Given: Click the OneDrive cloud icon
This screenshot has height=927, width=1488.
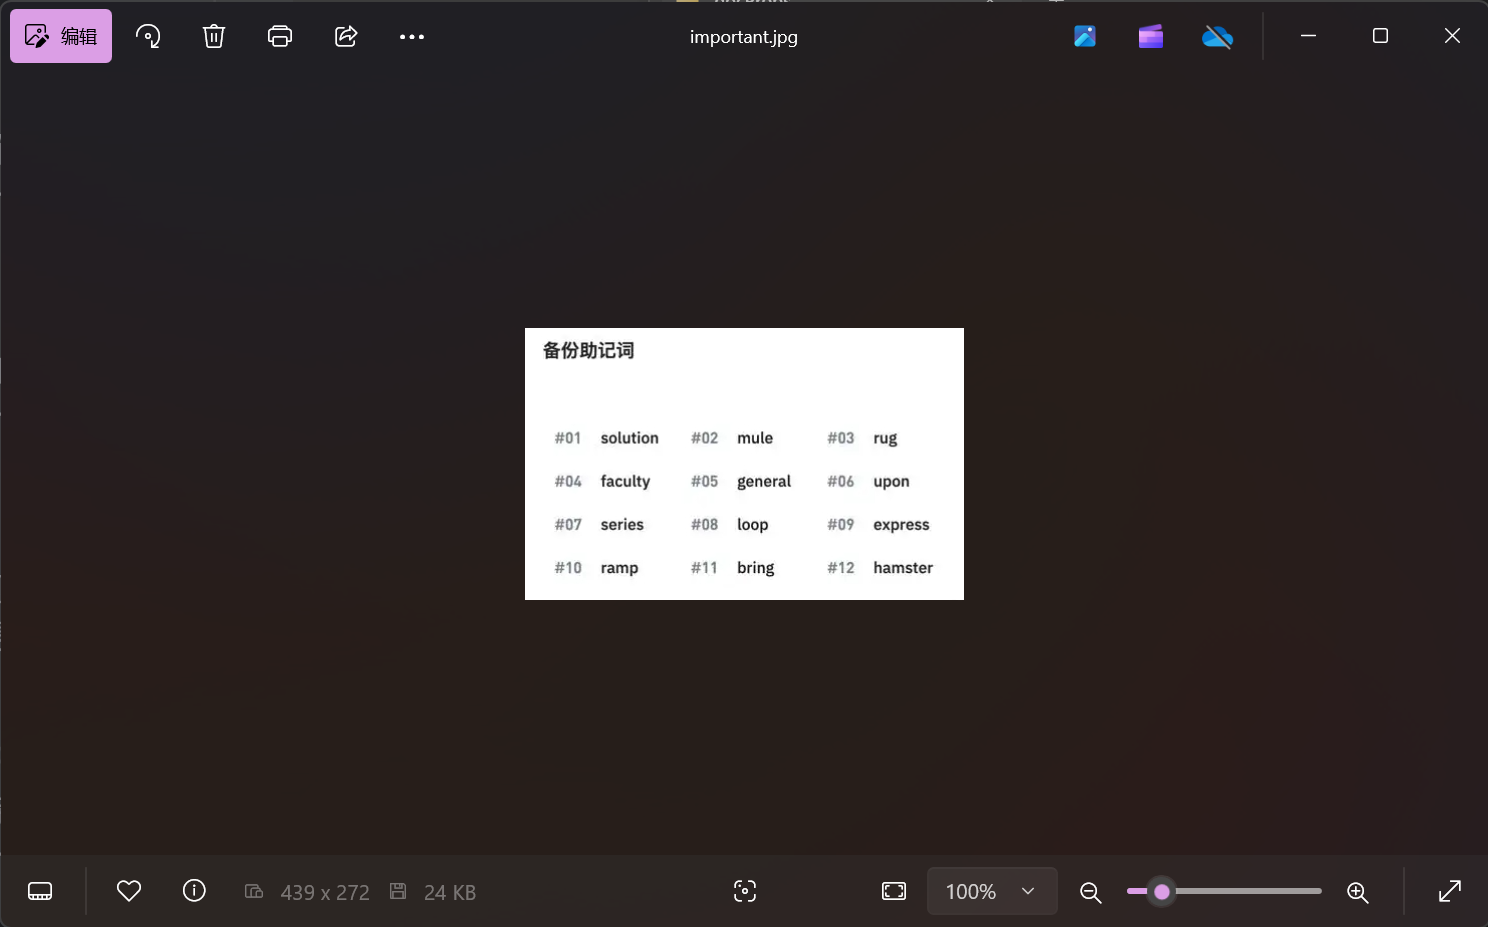Looking at the screenshot, I should (x=1217, y=37).
